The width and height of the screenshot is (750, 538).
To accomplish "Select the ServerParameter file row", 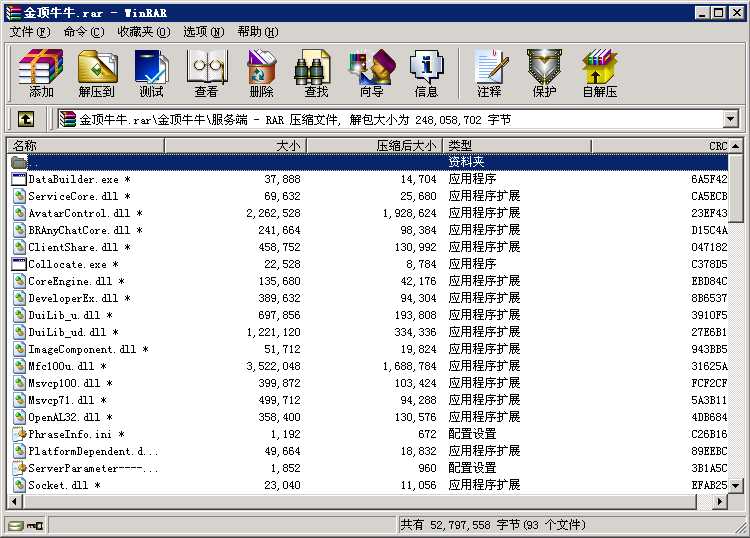I will tap(369, 468).
